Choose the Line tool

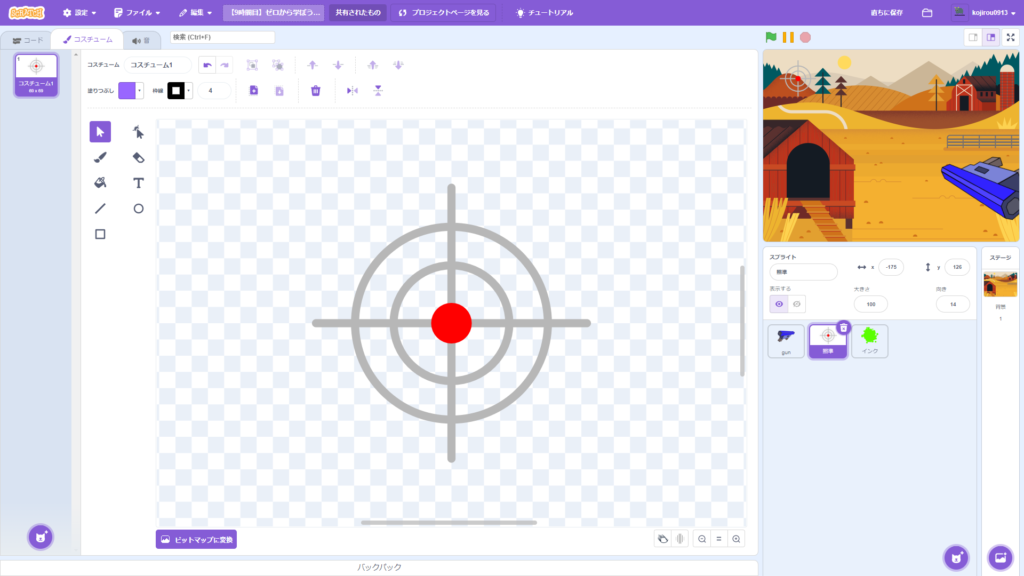(x=99, y=208)
